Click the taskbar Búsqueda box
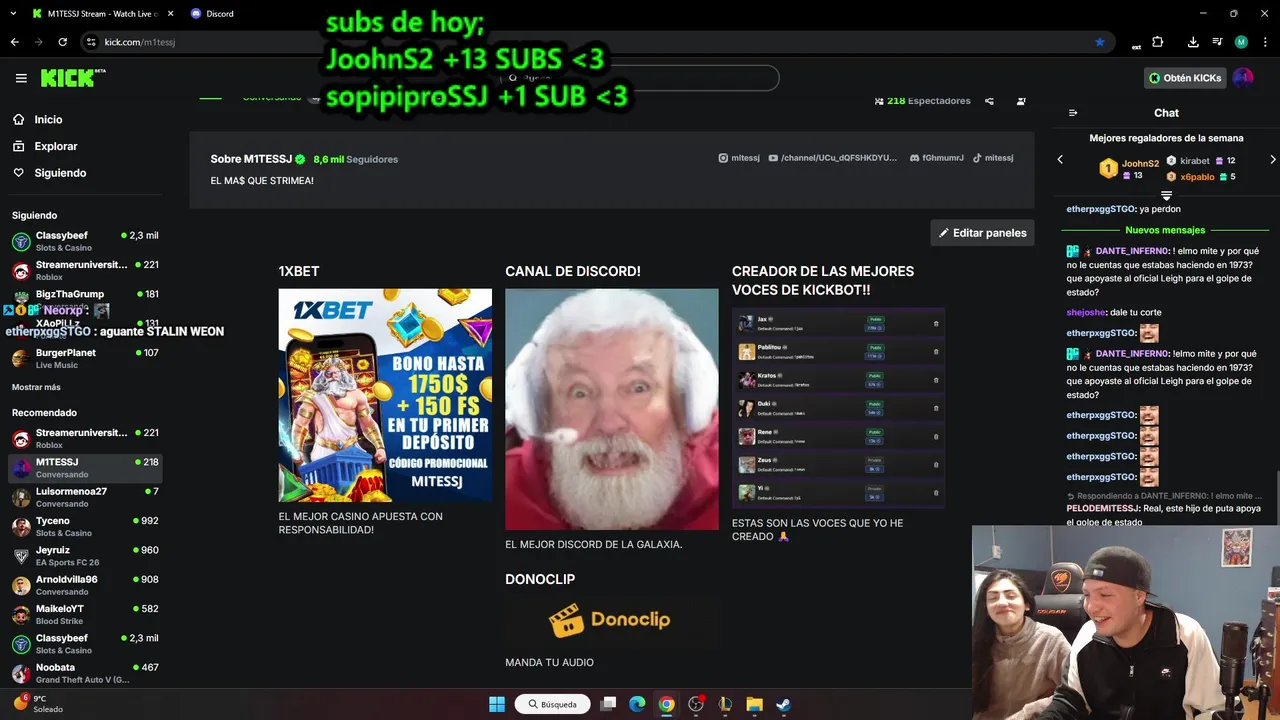The width and height of the screenshot is (1280, 720). pyautogui.click(x=552, y=704)
